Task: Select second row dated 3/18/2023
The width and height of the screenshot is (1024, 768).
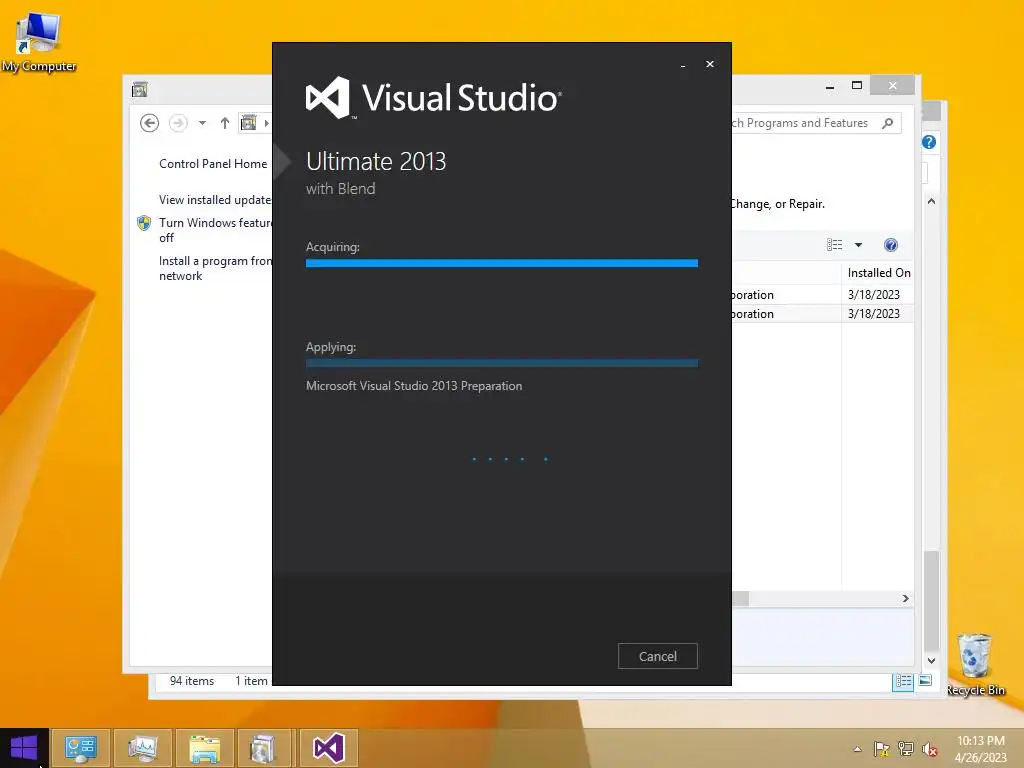Action: tap(822, 313)
